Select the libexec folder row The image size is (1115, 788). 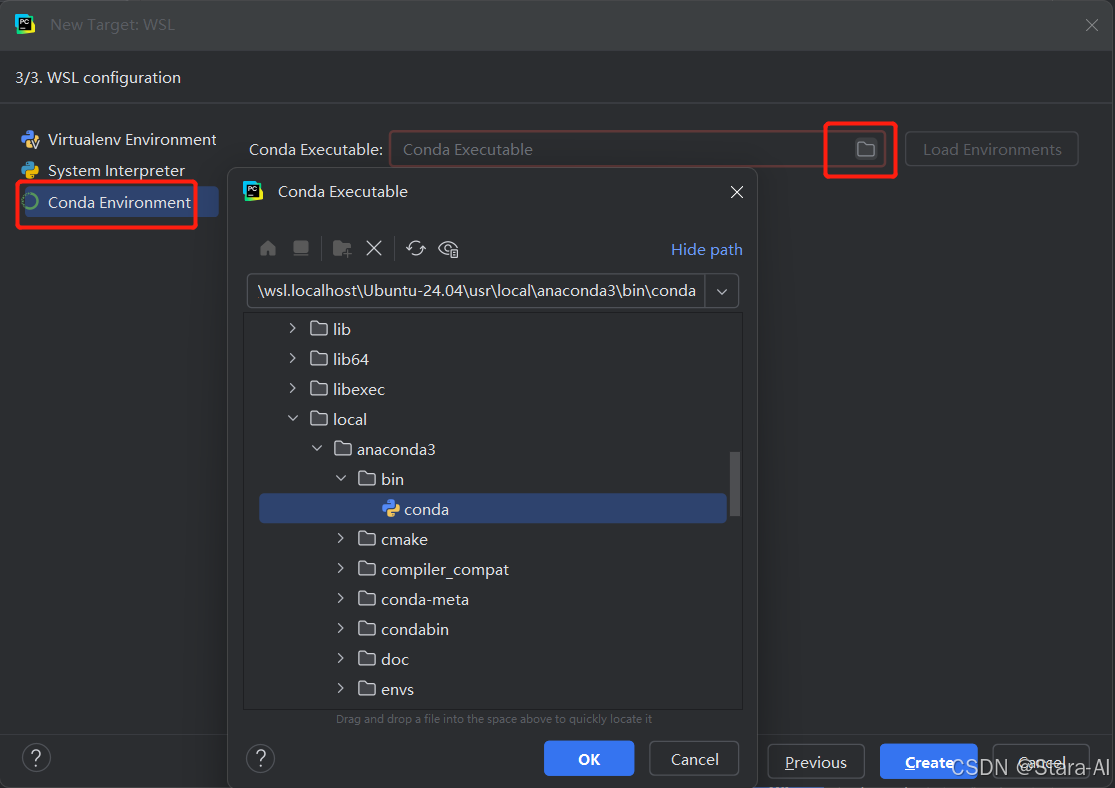tap(492, 389)
